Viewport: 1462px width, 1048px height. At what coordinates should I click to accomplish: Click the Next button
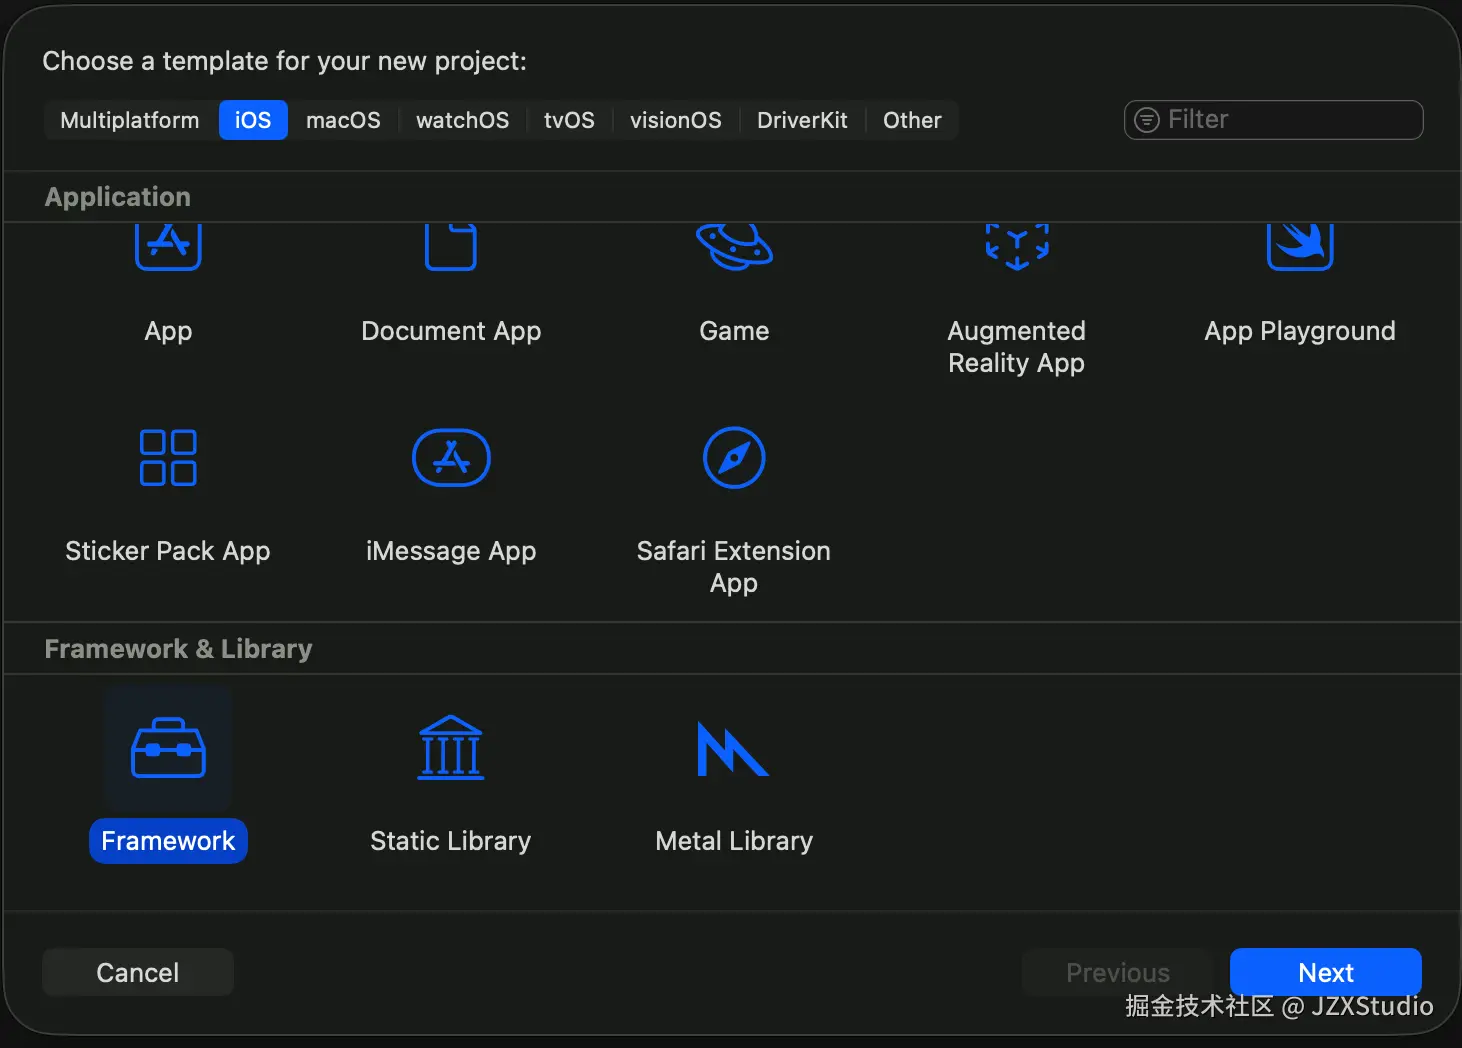pyautogui.click(x=1326, y=972)
